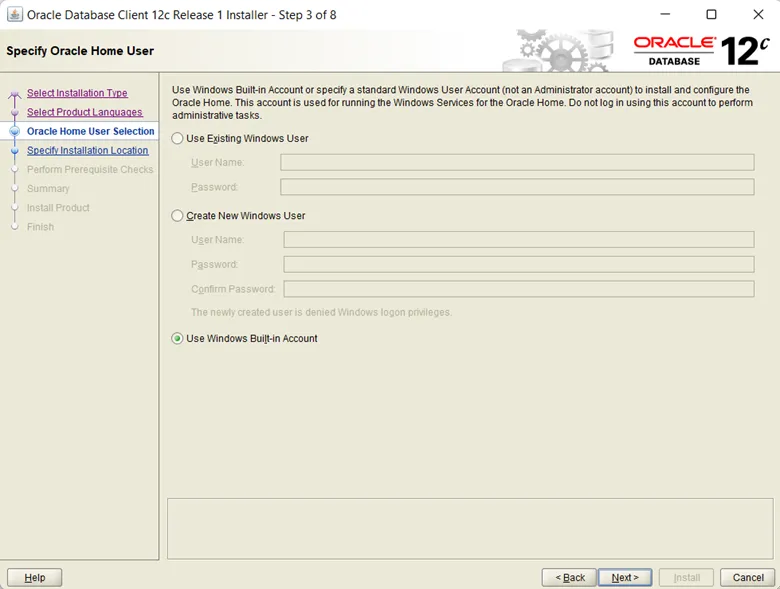Open Select Product Languages step link

click(85, 112)
